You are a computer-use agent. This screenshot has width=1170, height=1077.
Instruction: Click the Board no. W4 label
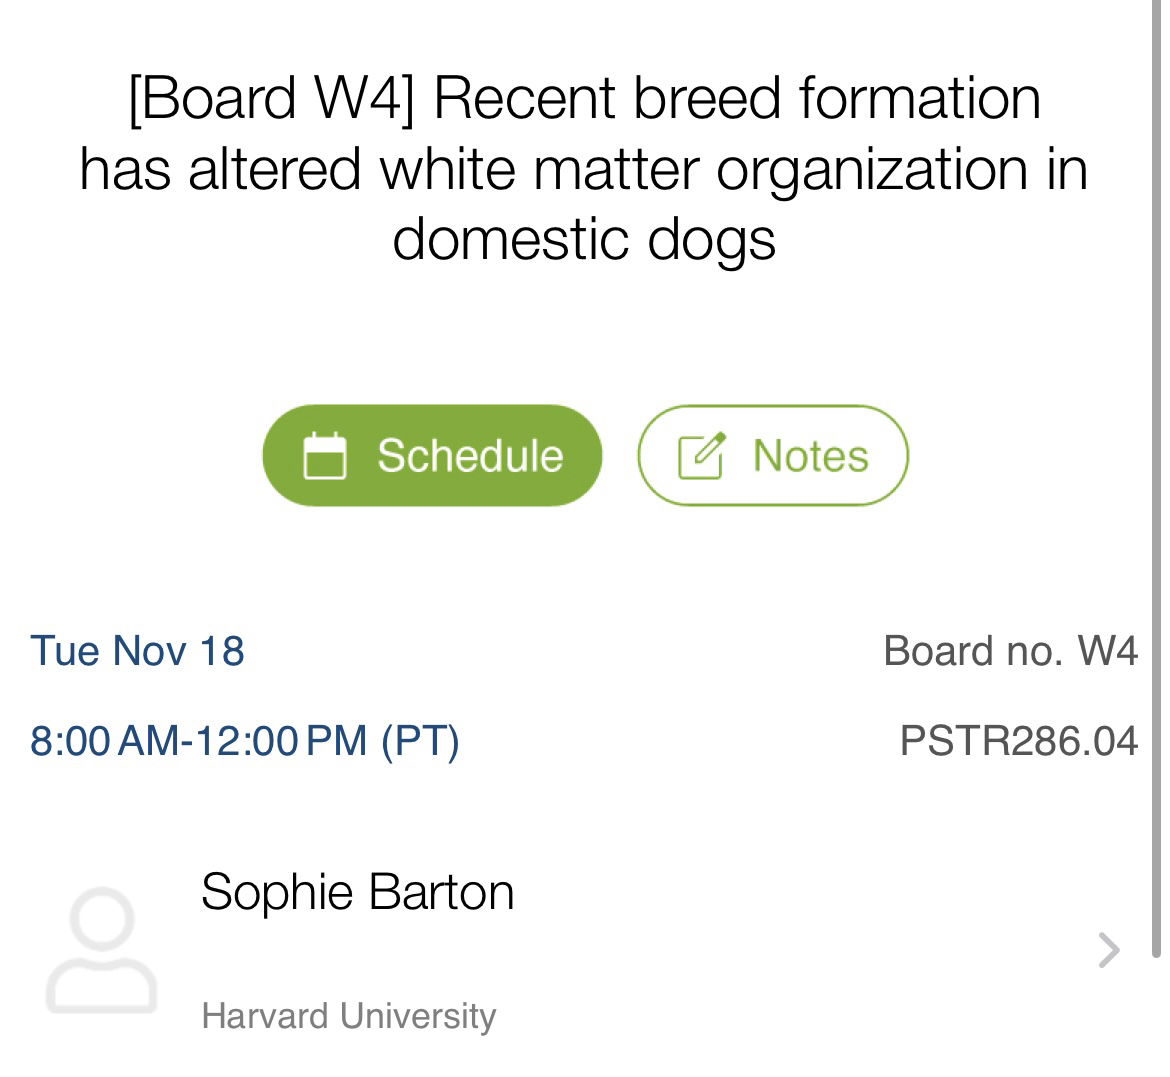[x=1010, y=651]
